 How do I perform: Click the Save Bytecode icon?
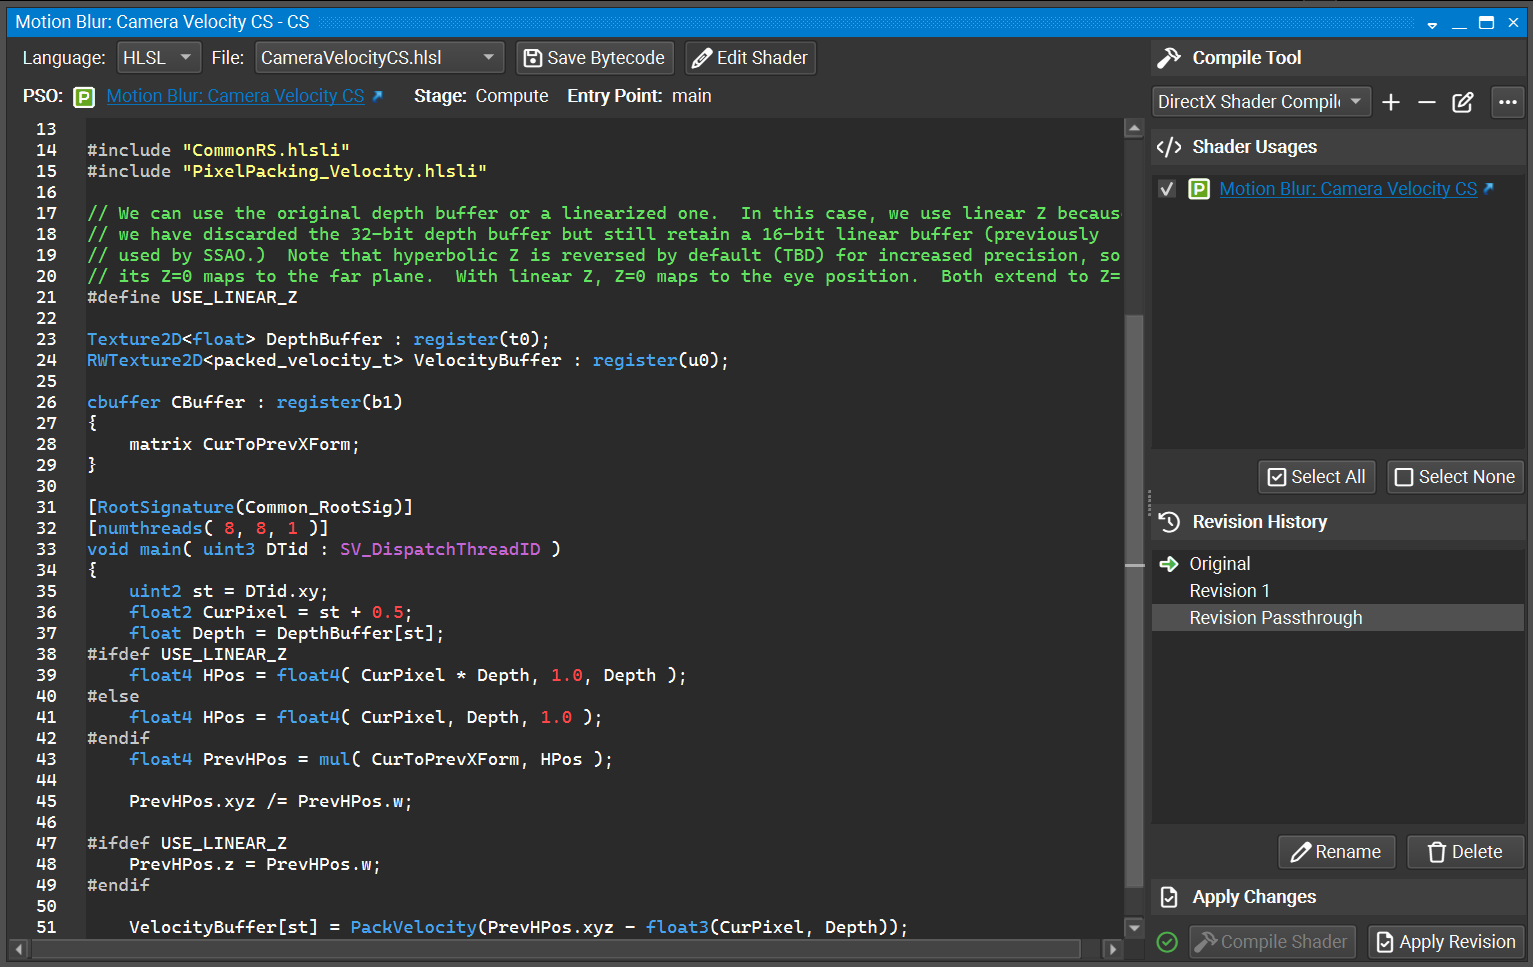point(531,57)
